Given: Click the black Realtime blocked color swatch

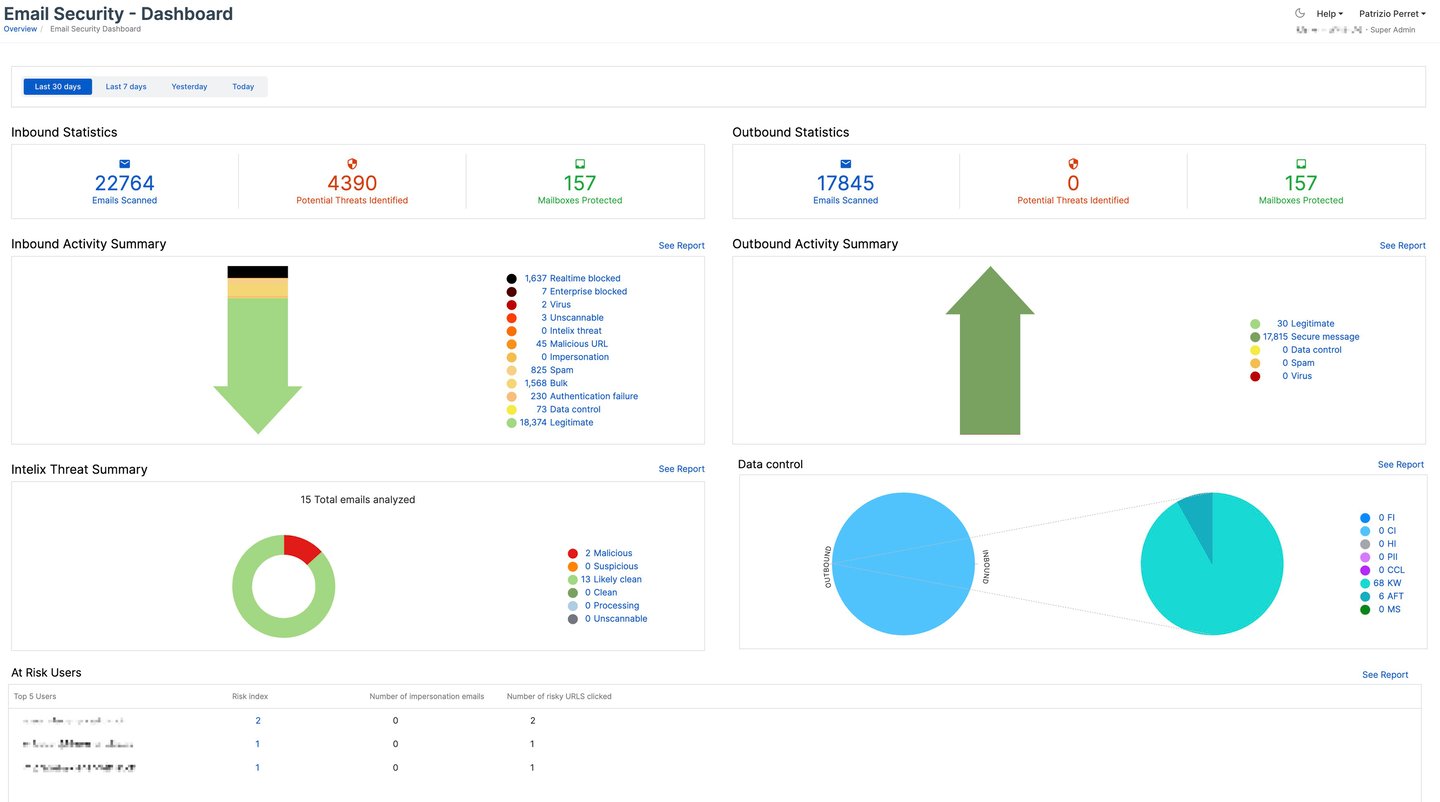Looking at the screenshot, I should coord(512,278).
